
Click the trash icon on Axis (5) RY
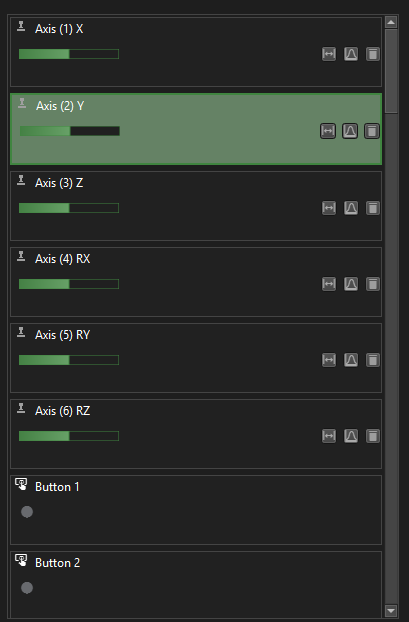tap(373, 360)
